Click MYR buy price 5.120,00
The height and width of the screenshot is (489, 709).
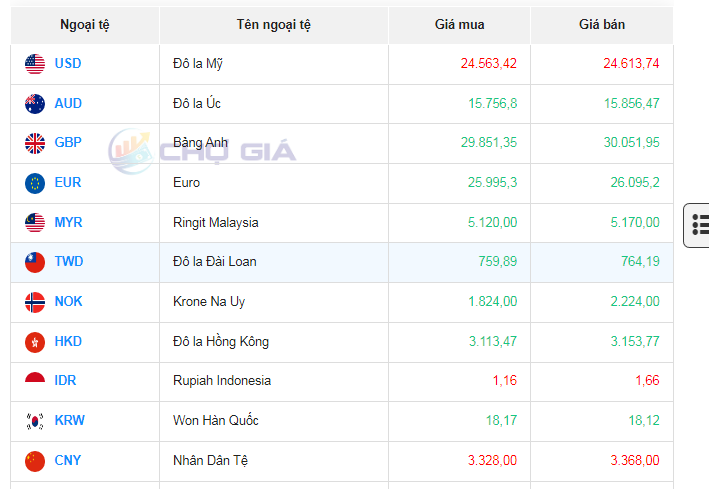(492, 222)
